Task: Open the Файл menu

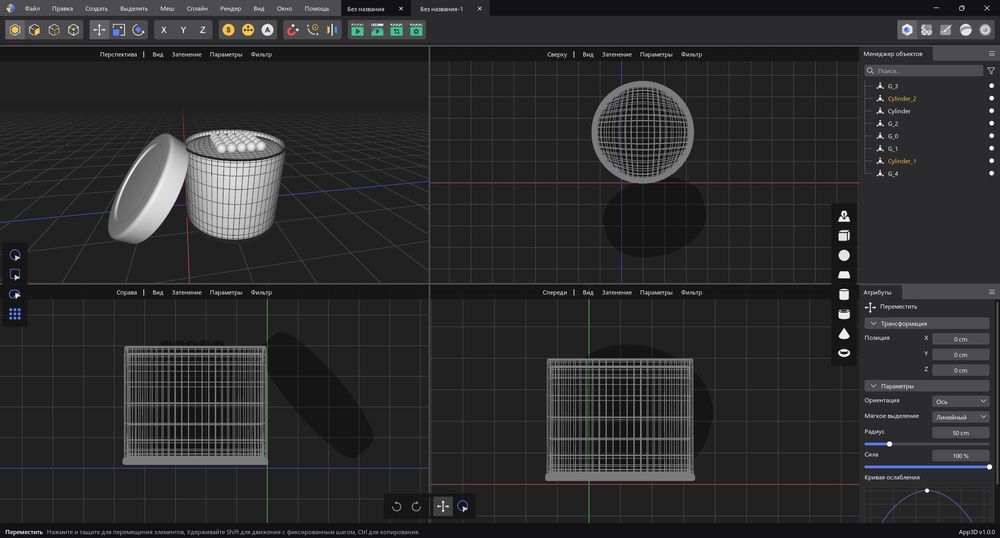Action: (32, 8)
